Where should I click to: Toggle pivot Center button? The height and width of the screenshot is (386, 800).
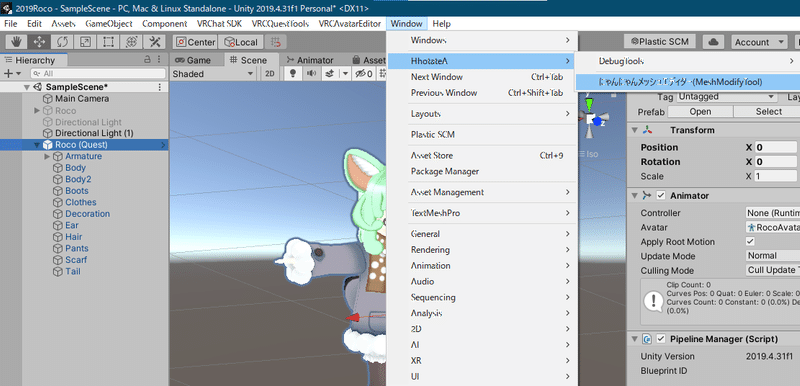[195, 42]
